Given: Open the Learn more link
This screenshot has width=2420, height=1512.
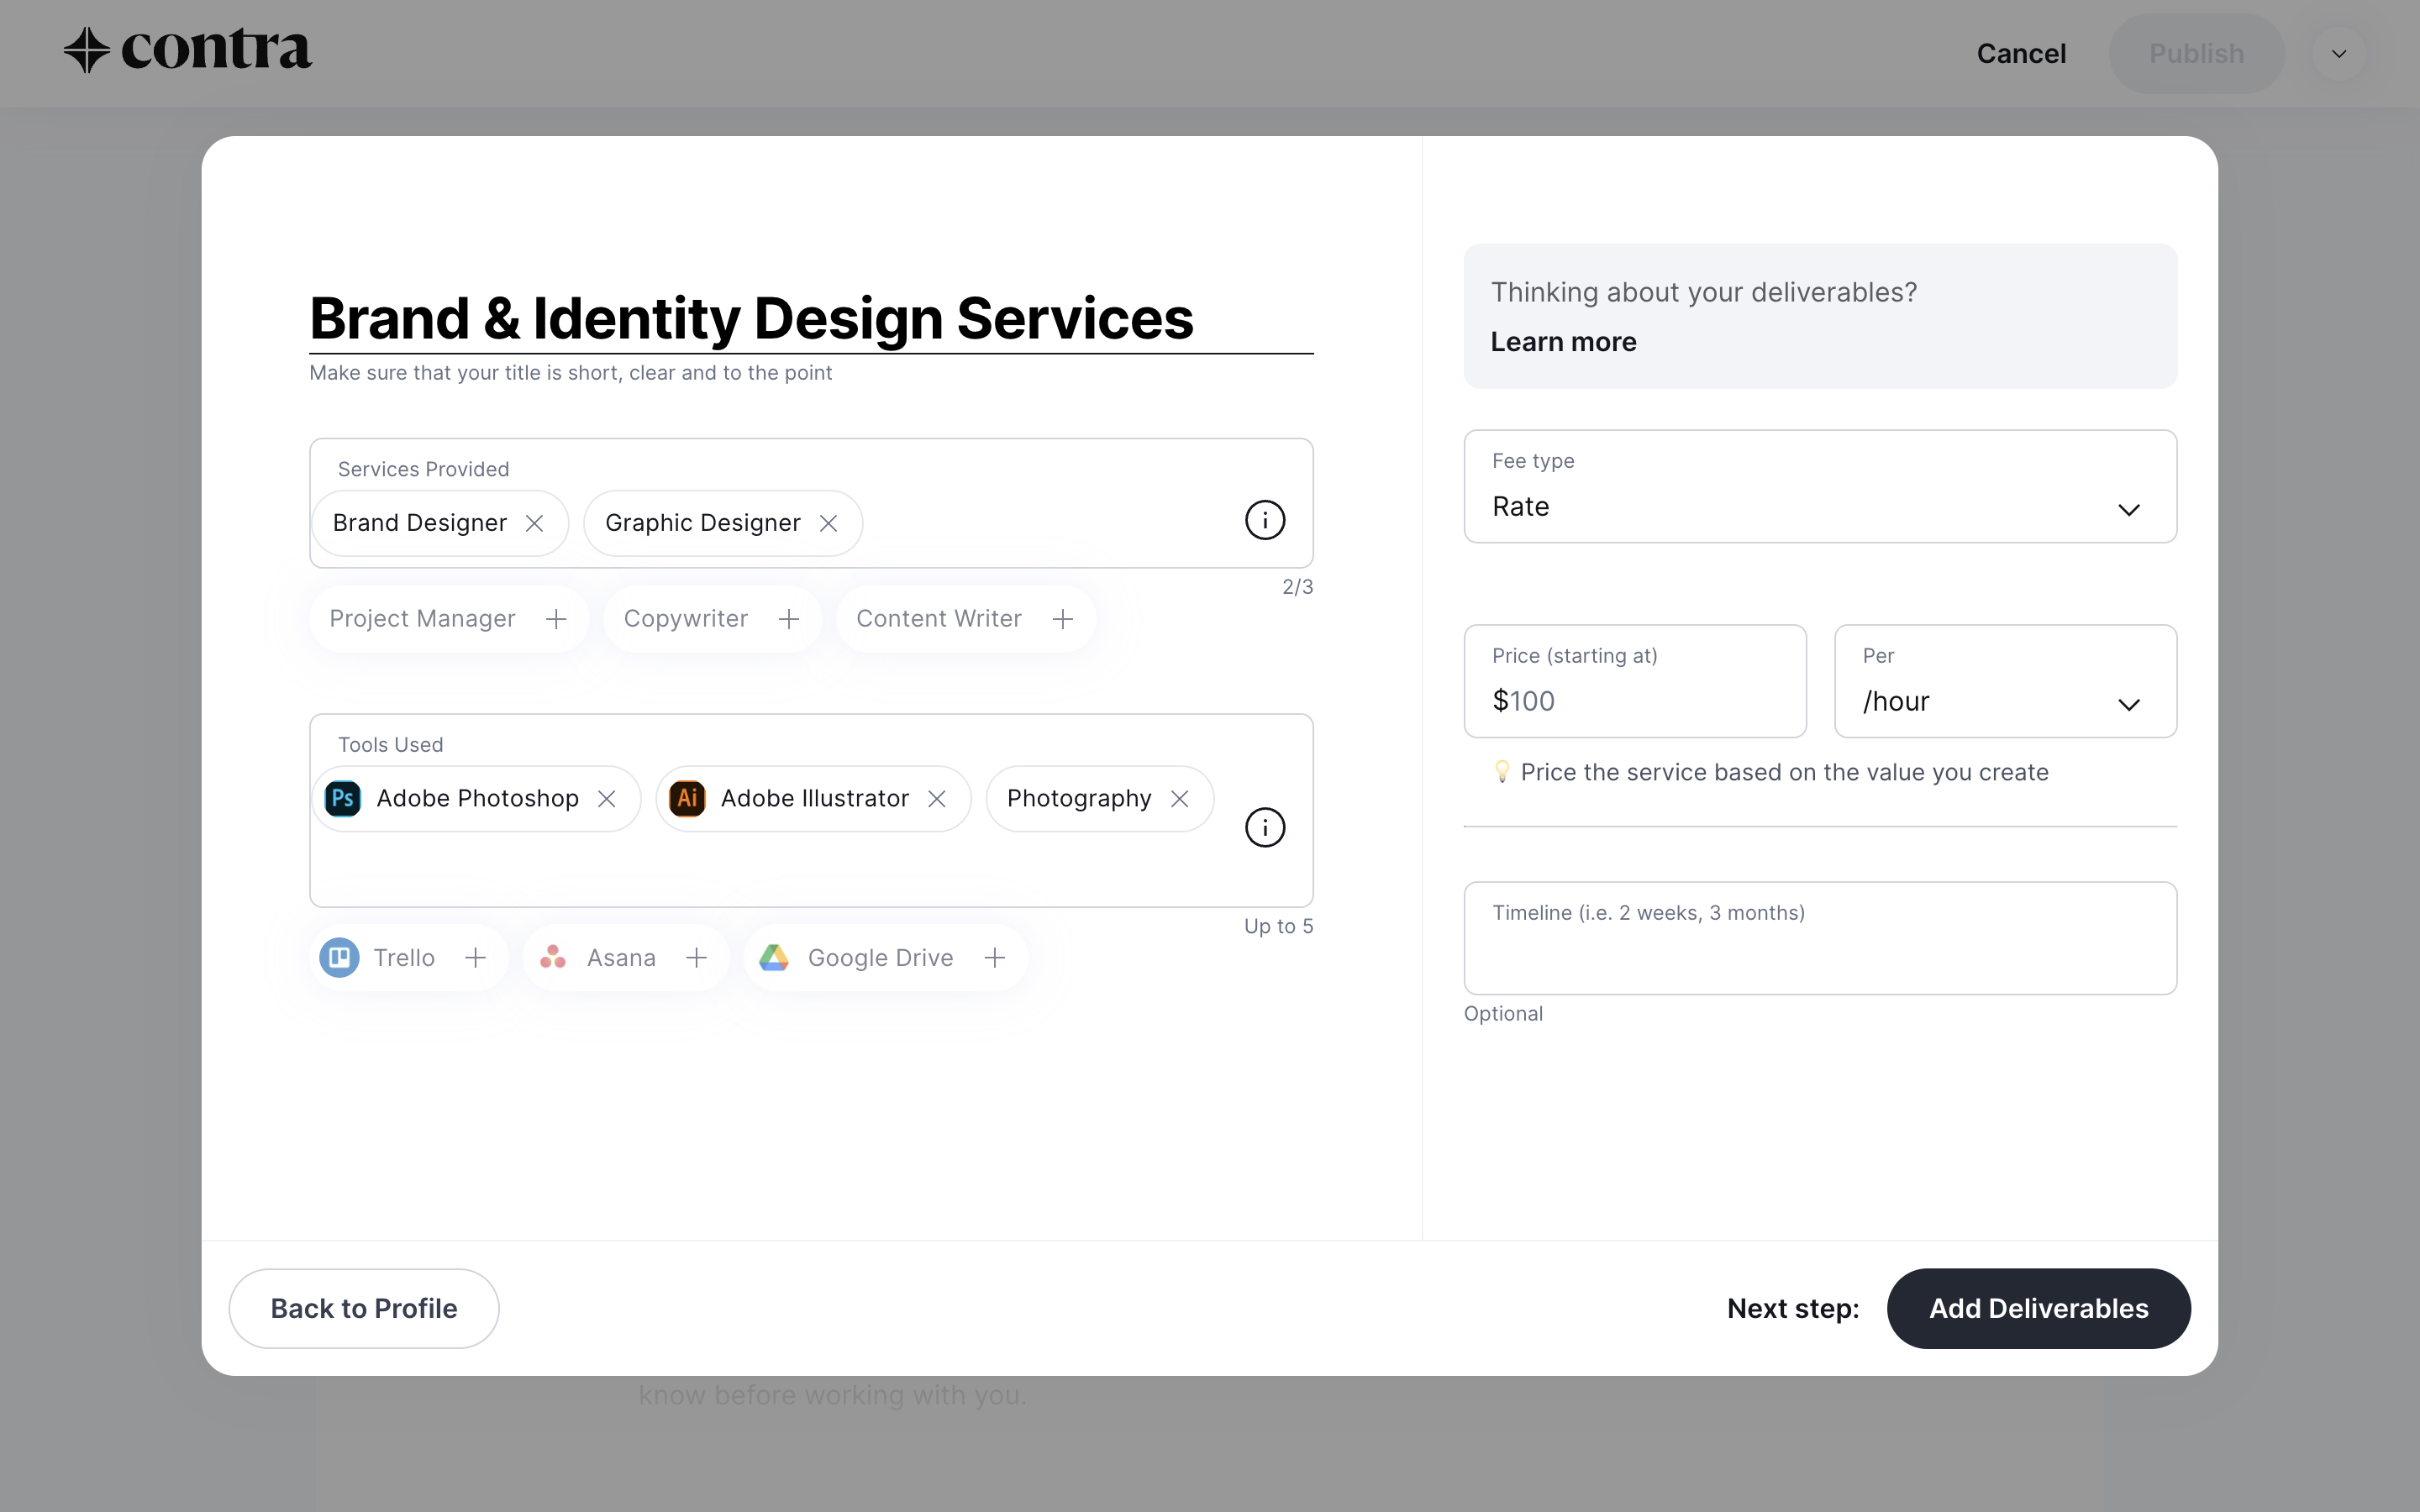Looking at the screenshot, I should [1563, 342].
